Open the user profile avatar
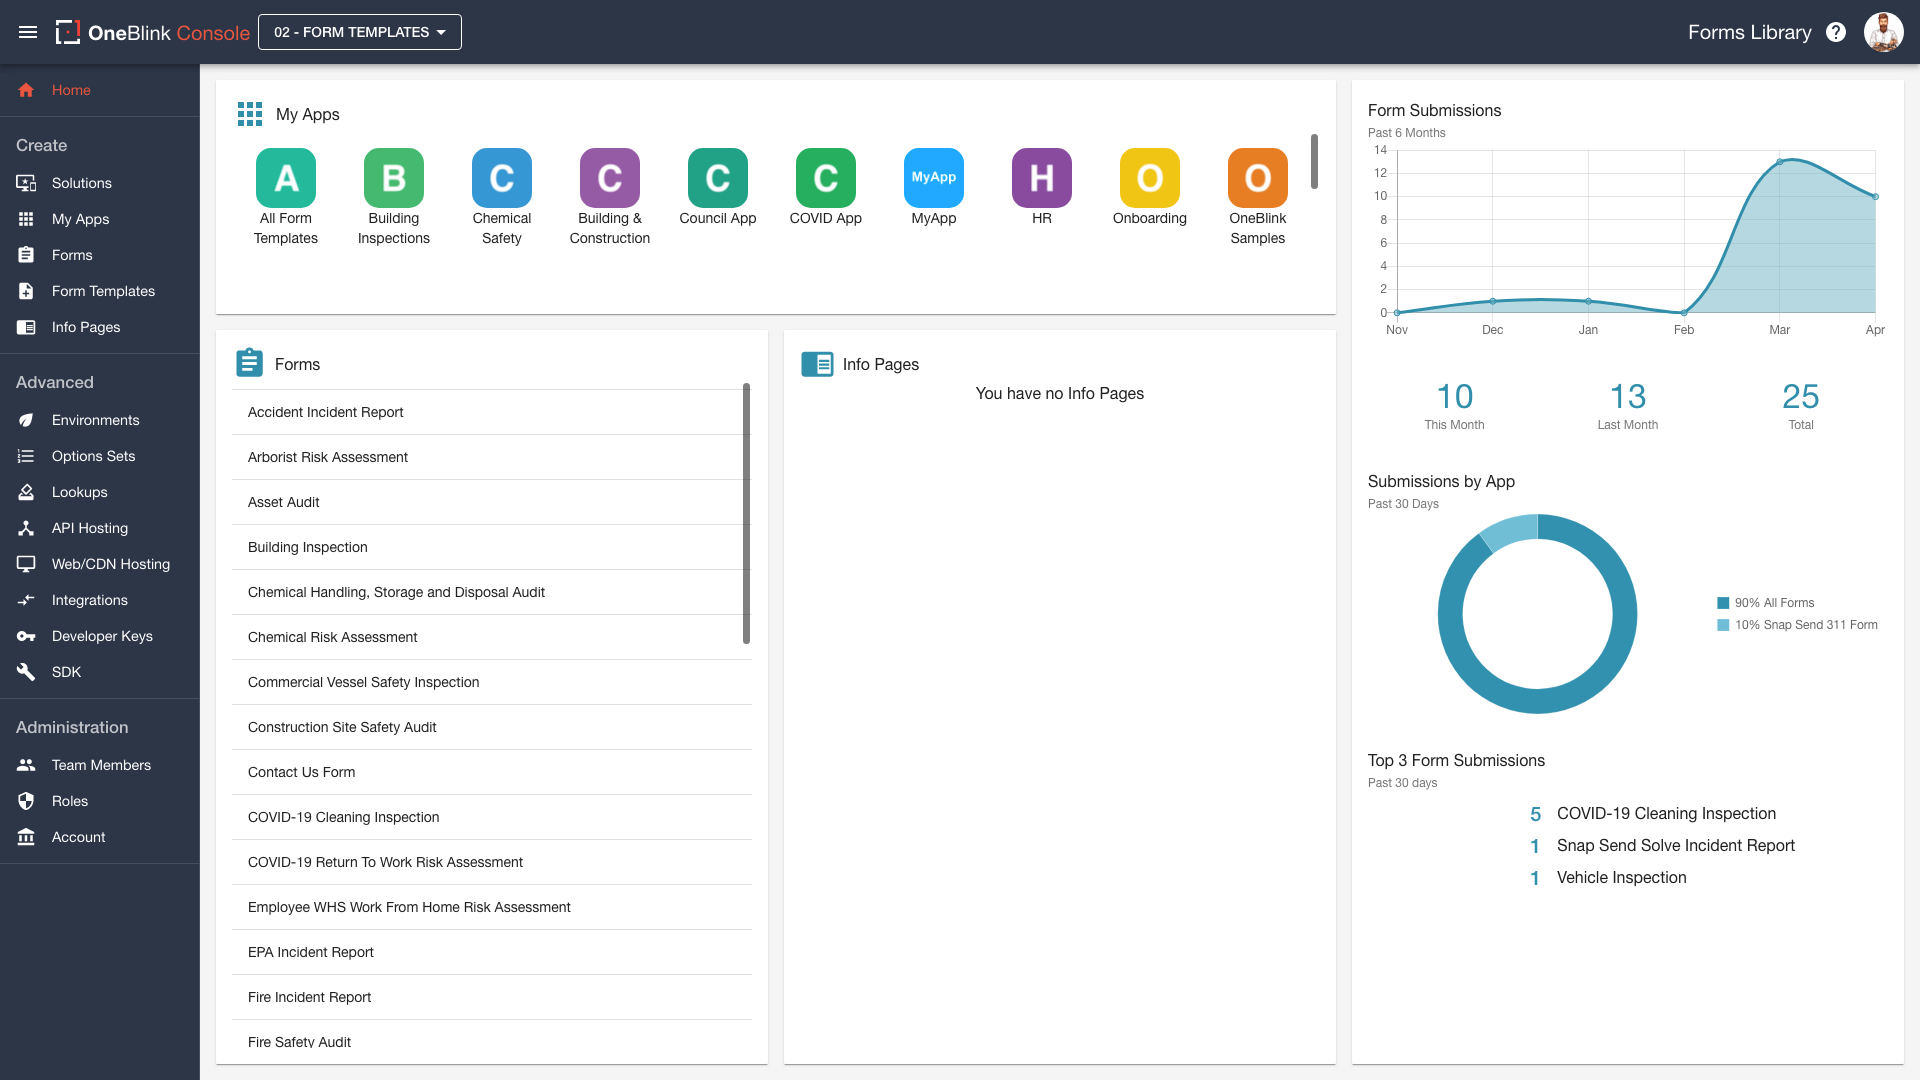The image size is (1920, 1080). point(1883,32)
